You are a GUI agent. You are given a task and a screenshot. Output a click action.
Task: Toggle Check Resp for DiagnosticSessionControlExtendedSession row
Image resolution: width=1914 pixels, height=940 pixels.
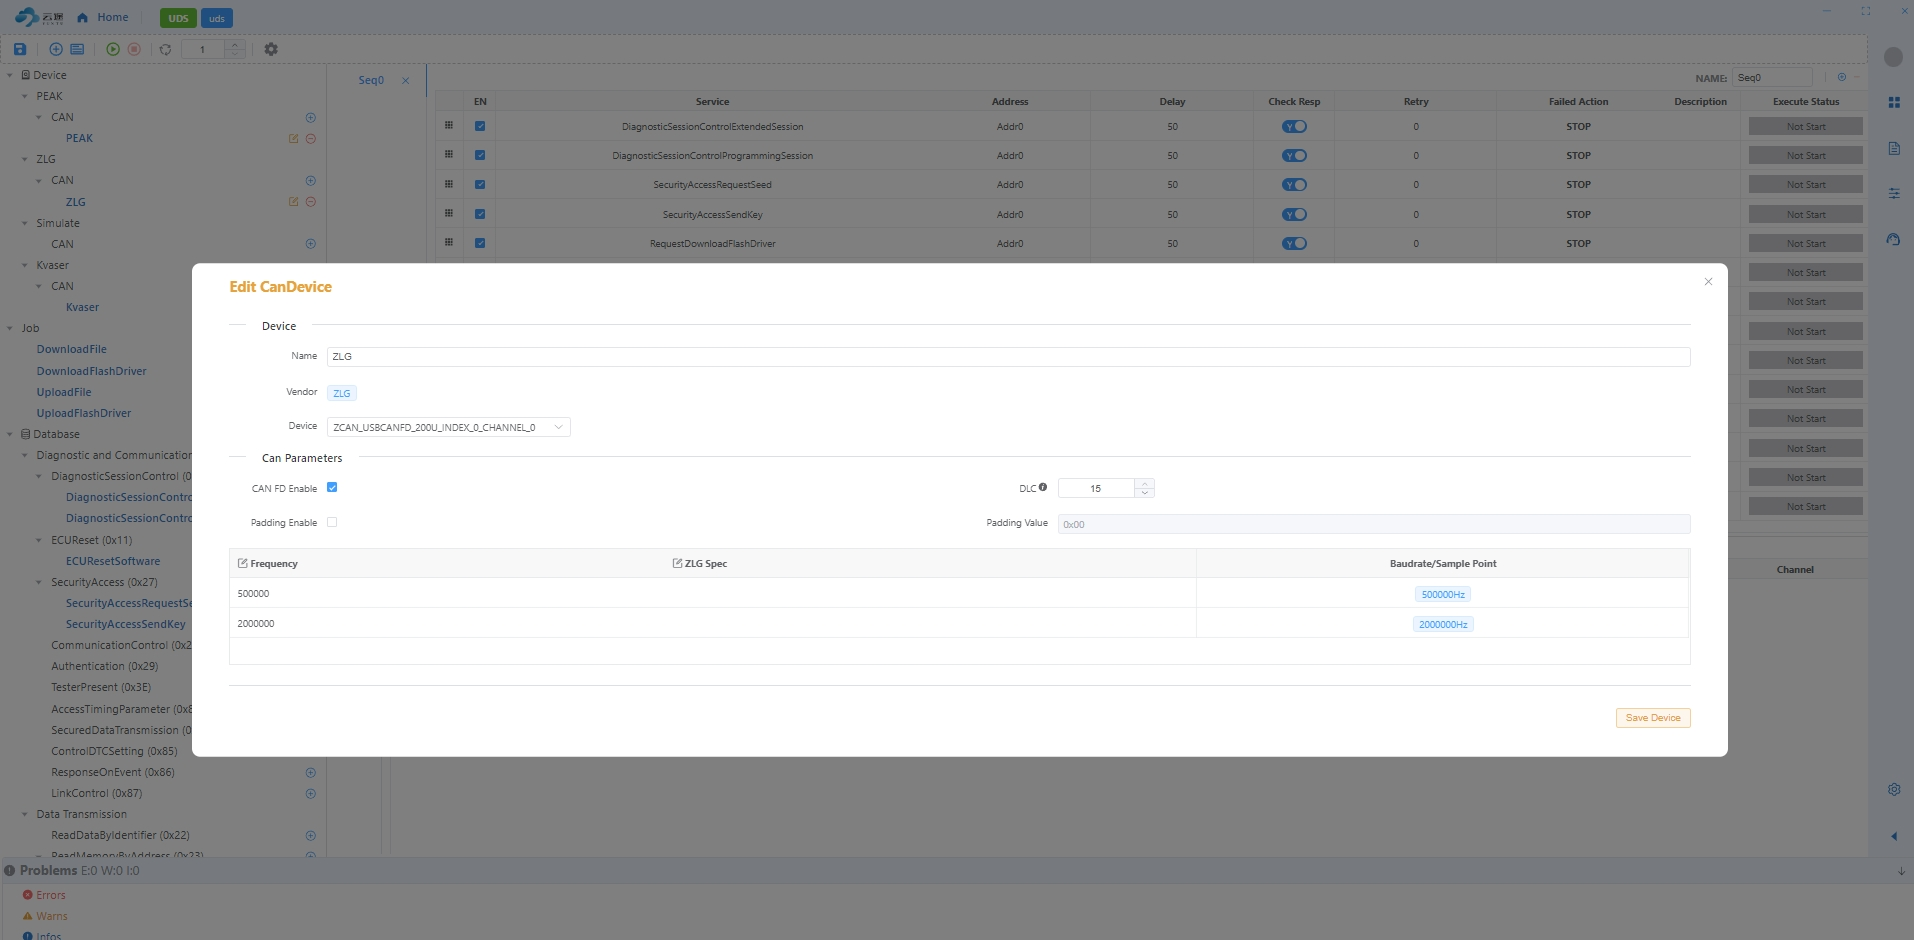(1294, 126)
